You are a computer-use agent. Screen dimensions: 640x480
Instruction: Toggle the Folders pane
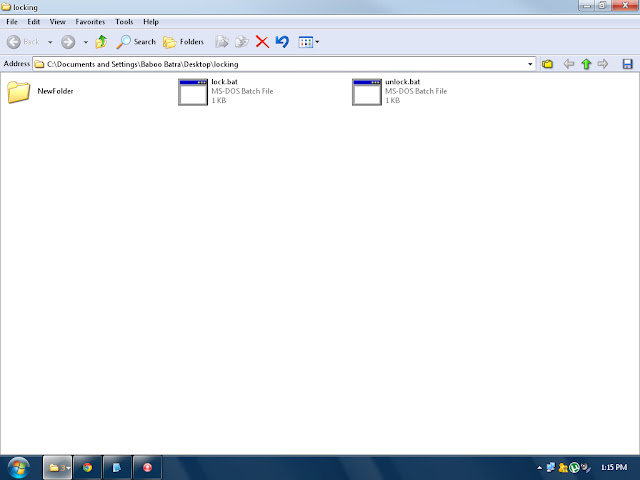coord(183,42)
